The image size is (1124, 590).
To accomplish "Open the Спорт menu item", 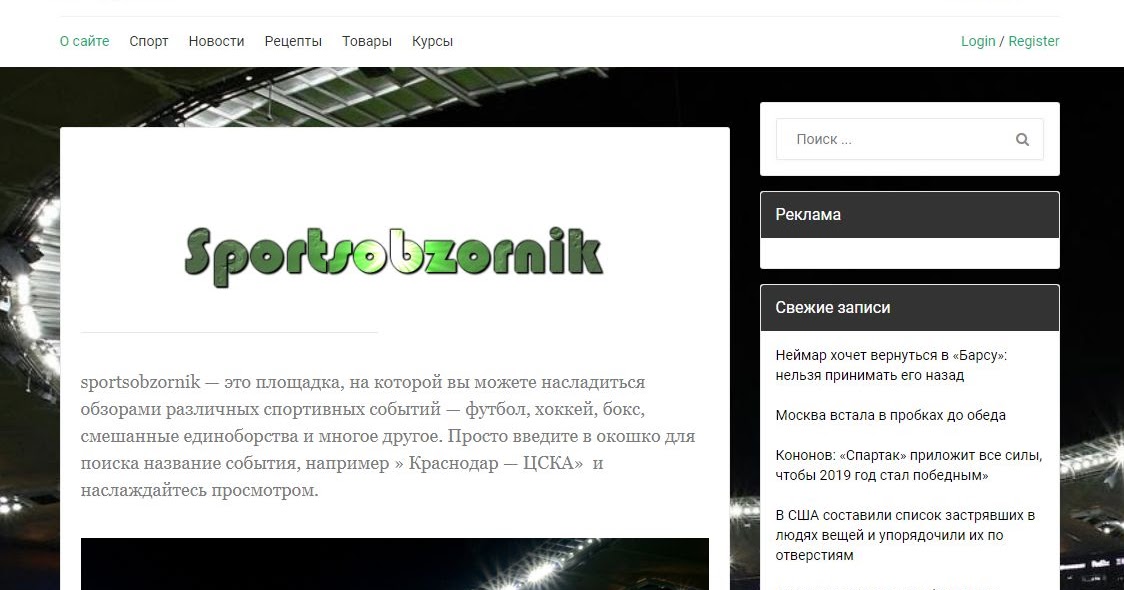I will coord(149,41).
